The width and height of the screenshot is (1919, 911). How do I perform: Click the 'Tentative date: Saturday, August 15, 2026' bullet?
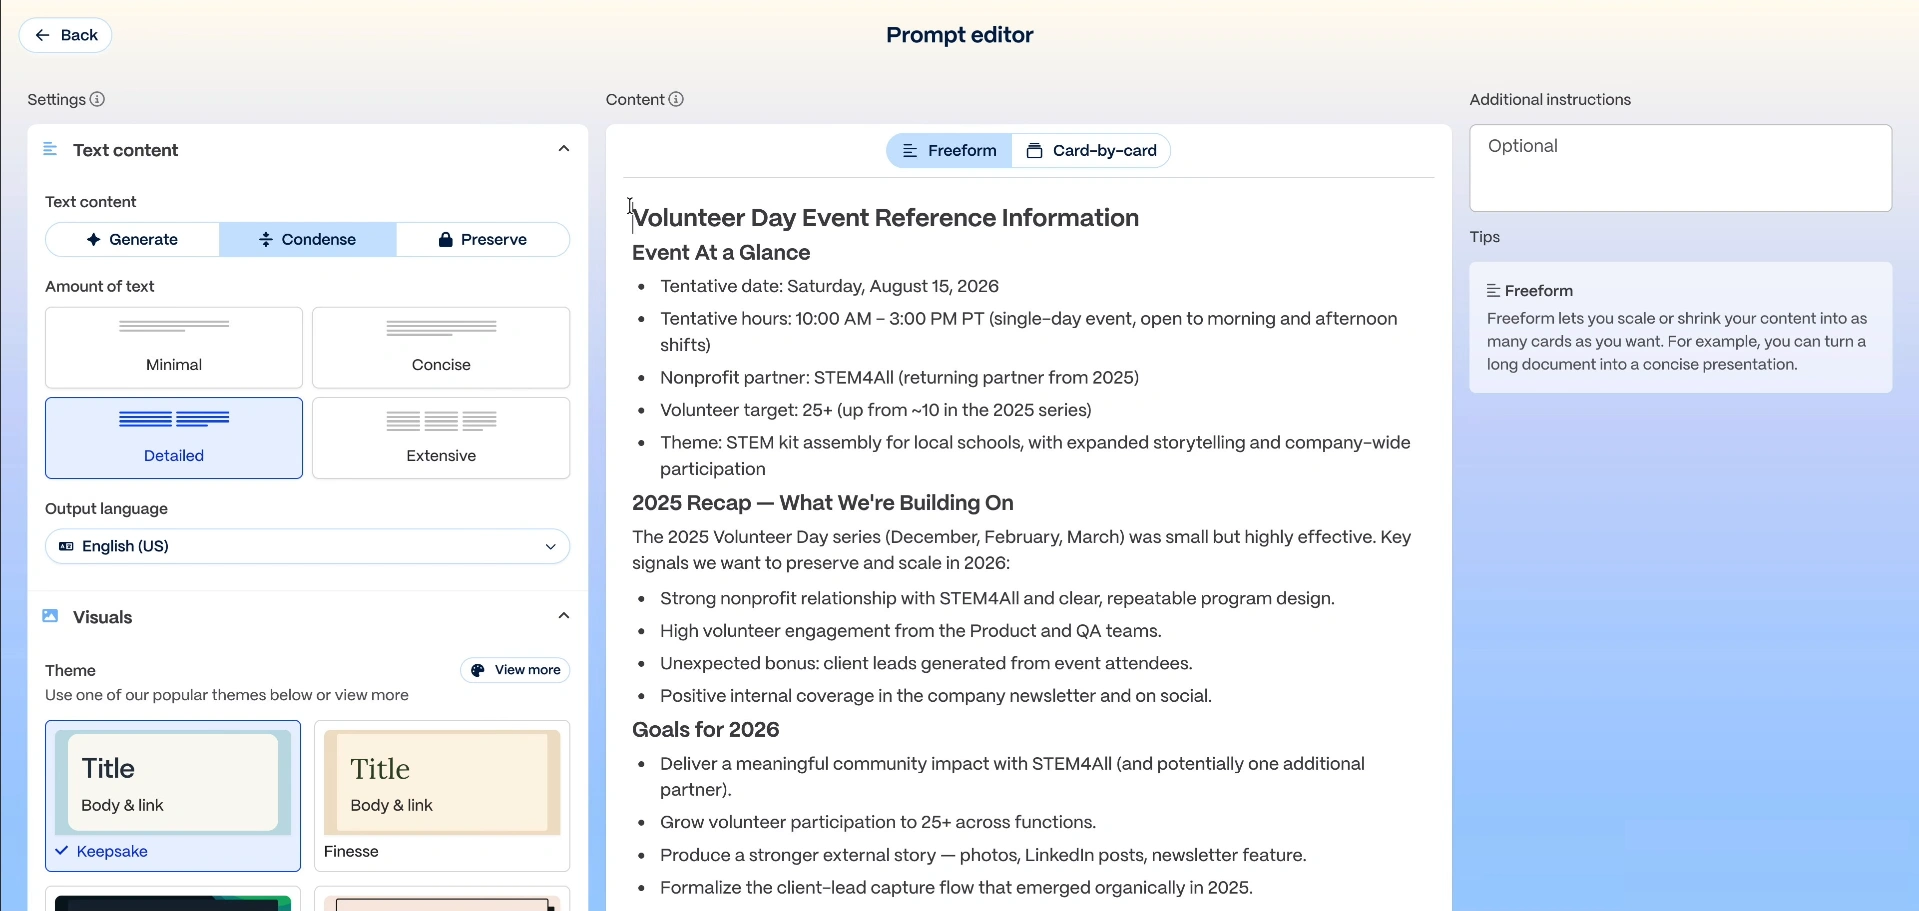coord(829,286)
